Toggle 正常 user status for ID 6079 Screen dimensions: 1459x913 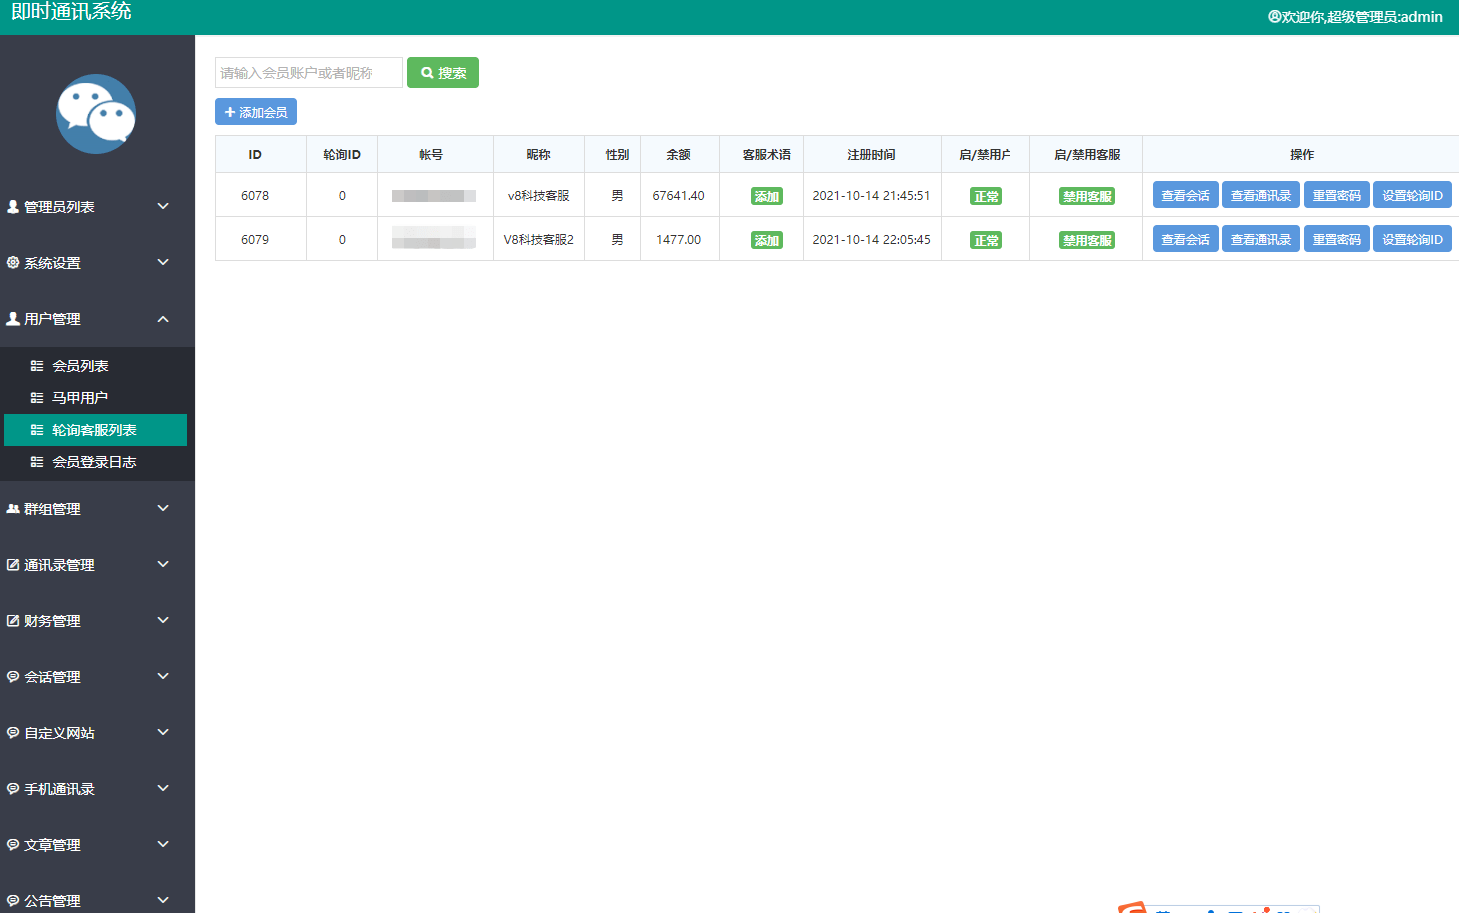click(x=986, y=241)
